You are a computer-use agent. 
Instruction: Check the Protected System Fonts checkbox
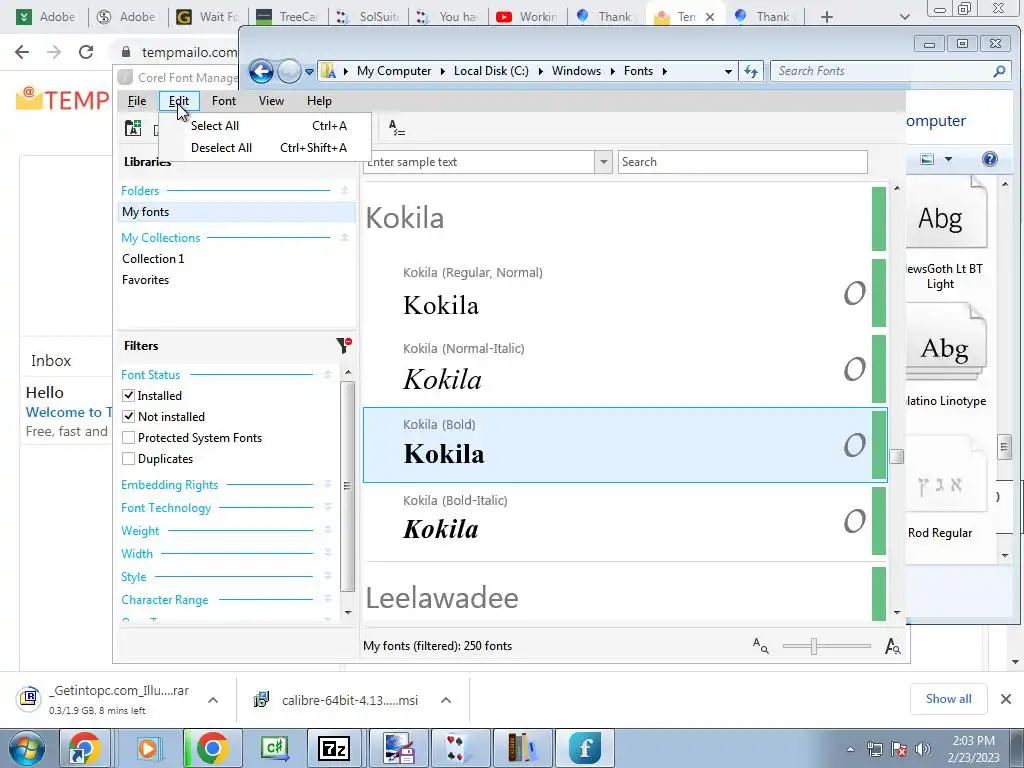pos(129,438)
